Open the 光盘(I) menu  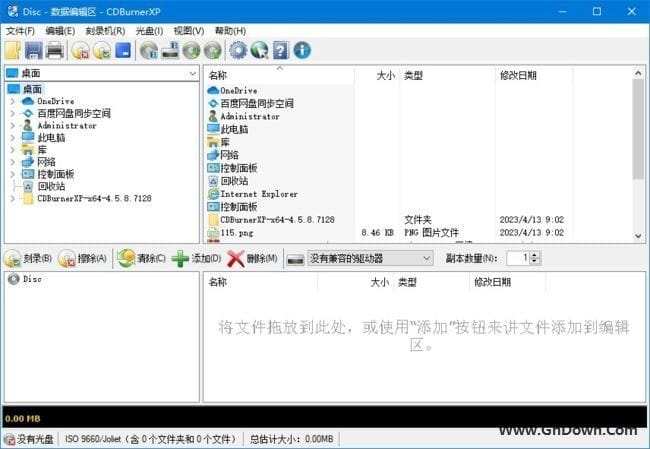pos(150,31)
